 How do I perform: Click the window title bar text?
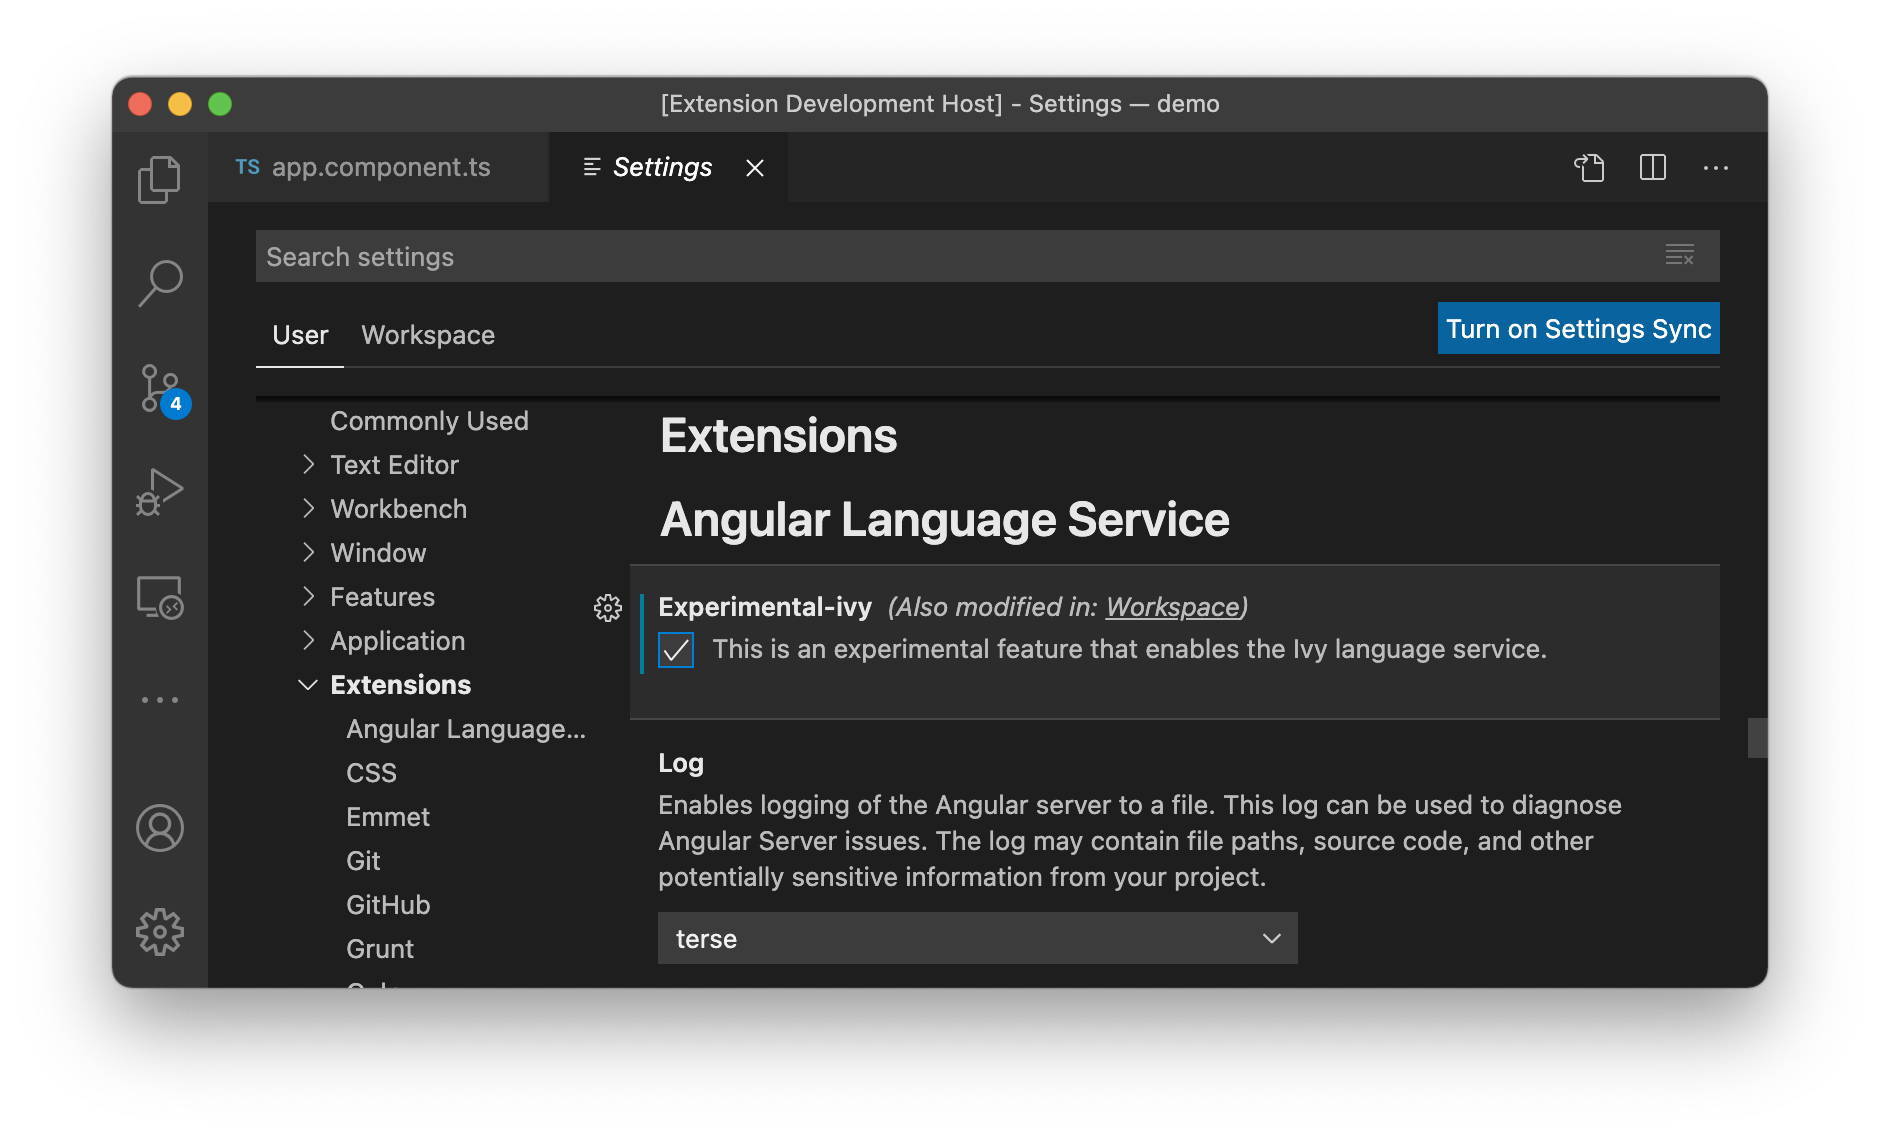pos(940,104)
